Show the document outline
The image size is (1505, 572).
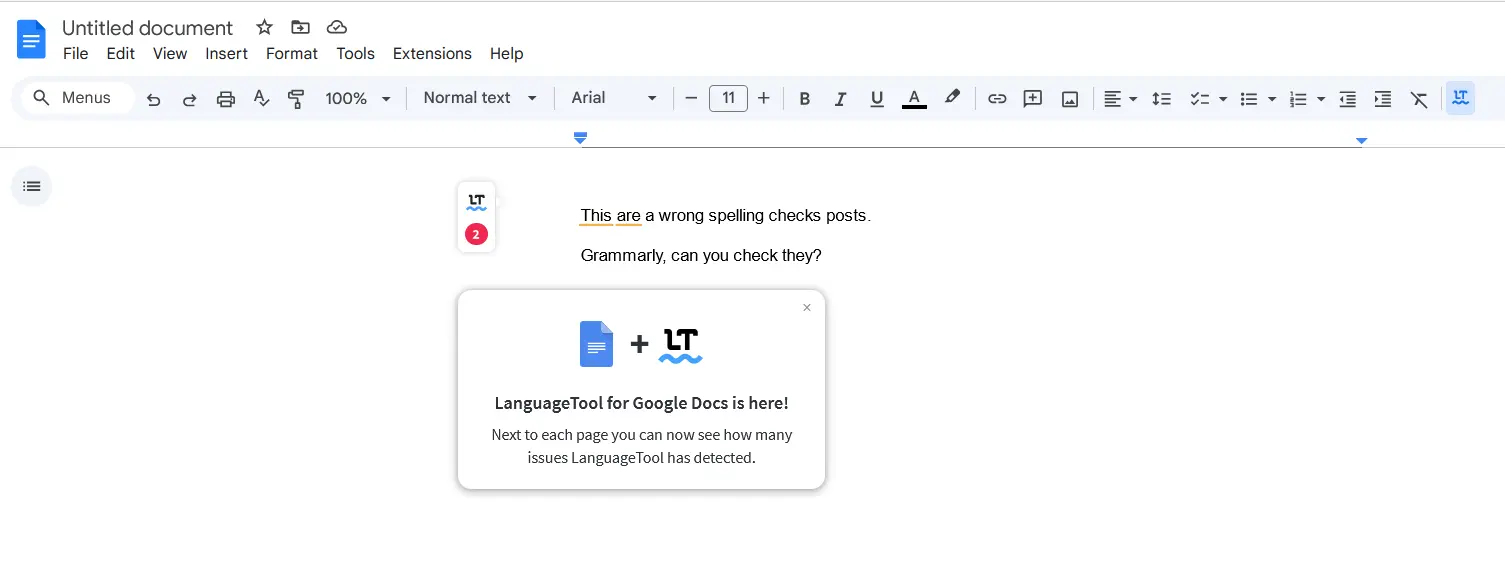click(31, 186)
